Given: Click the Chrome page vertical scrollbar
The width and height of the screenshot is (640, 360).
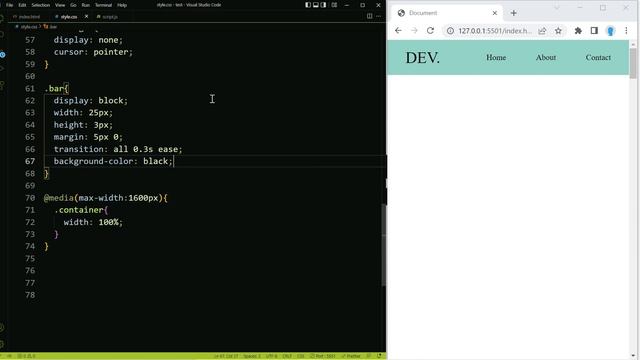Looking at the screenshot, I should point(633,63).
